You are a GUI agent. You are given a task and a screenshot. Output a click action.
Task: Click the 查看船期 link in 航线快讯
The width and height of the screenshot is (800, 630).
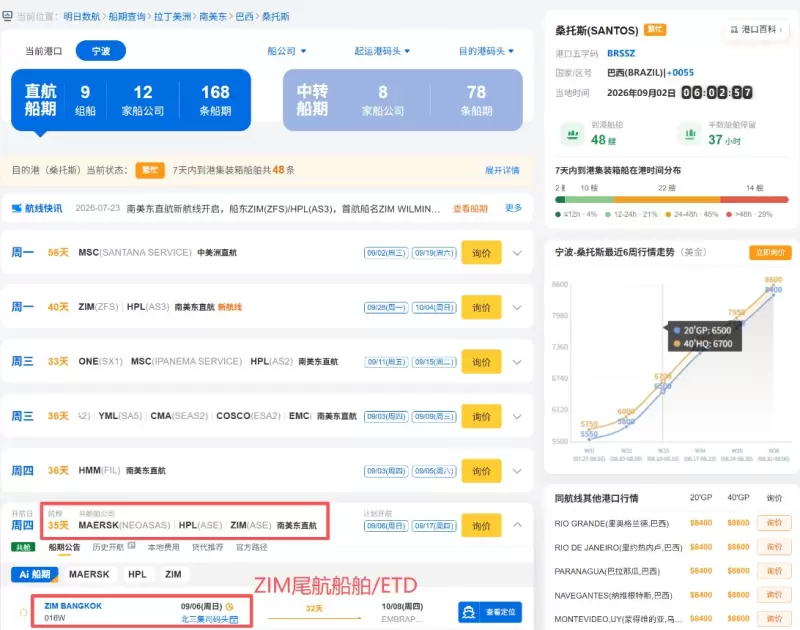pos(470,209)
